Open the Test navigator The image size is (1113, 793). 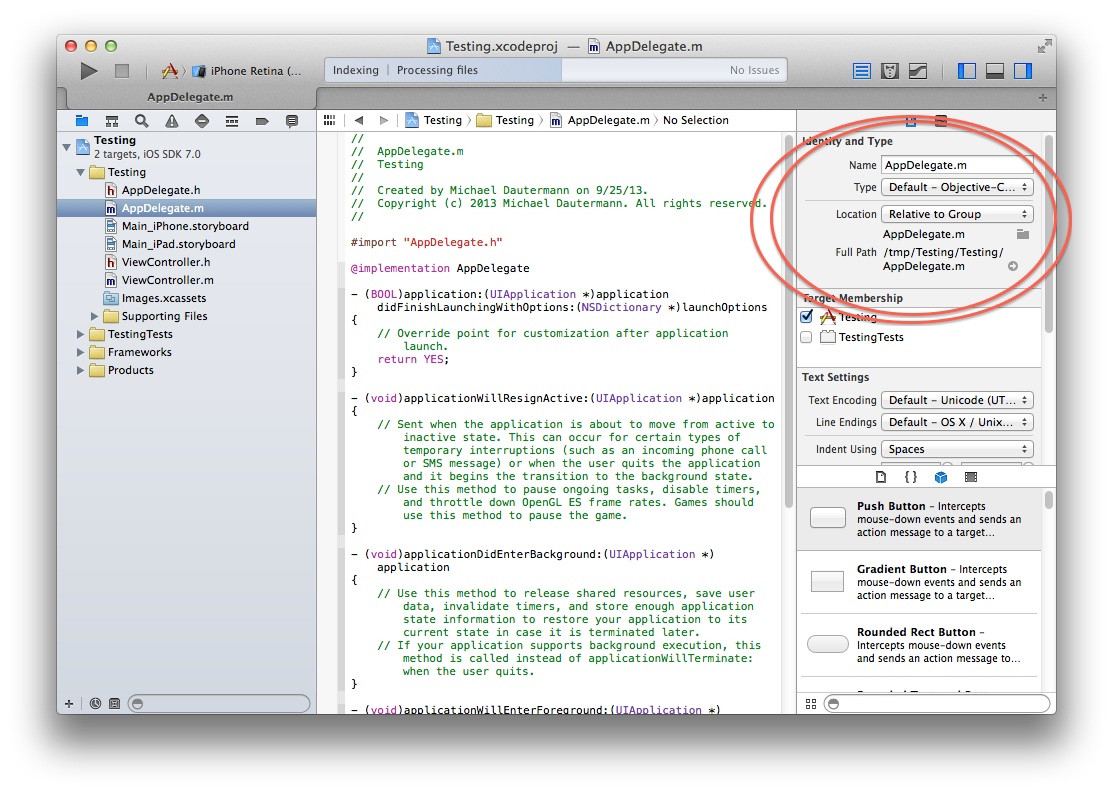[202, 121]
